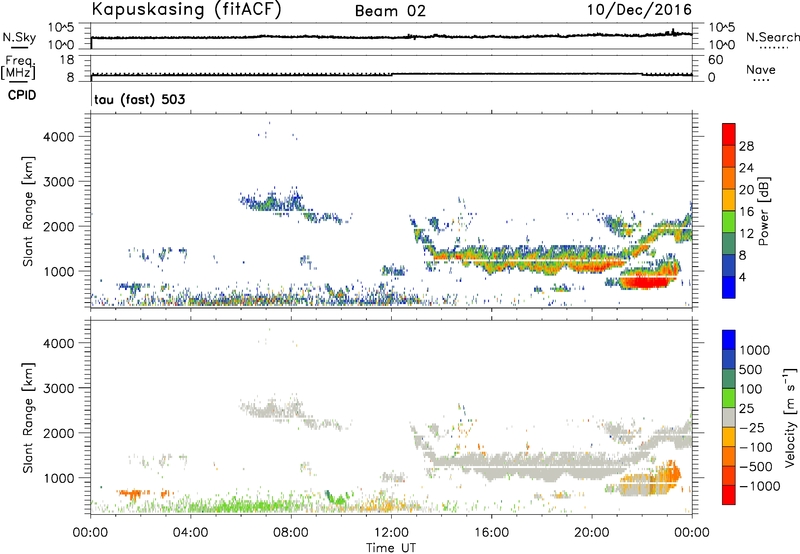Click "Slant Range [km]" label of velocity panel
Image resolution: width=800 pixels, height=554 pixels.
pos(28,417)
